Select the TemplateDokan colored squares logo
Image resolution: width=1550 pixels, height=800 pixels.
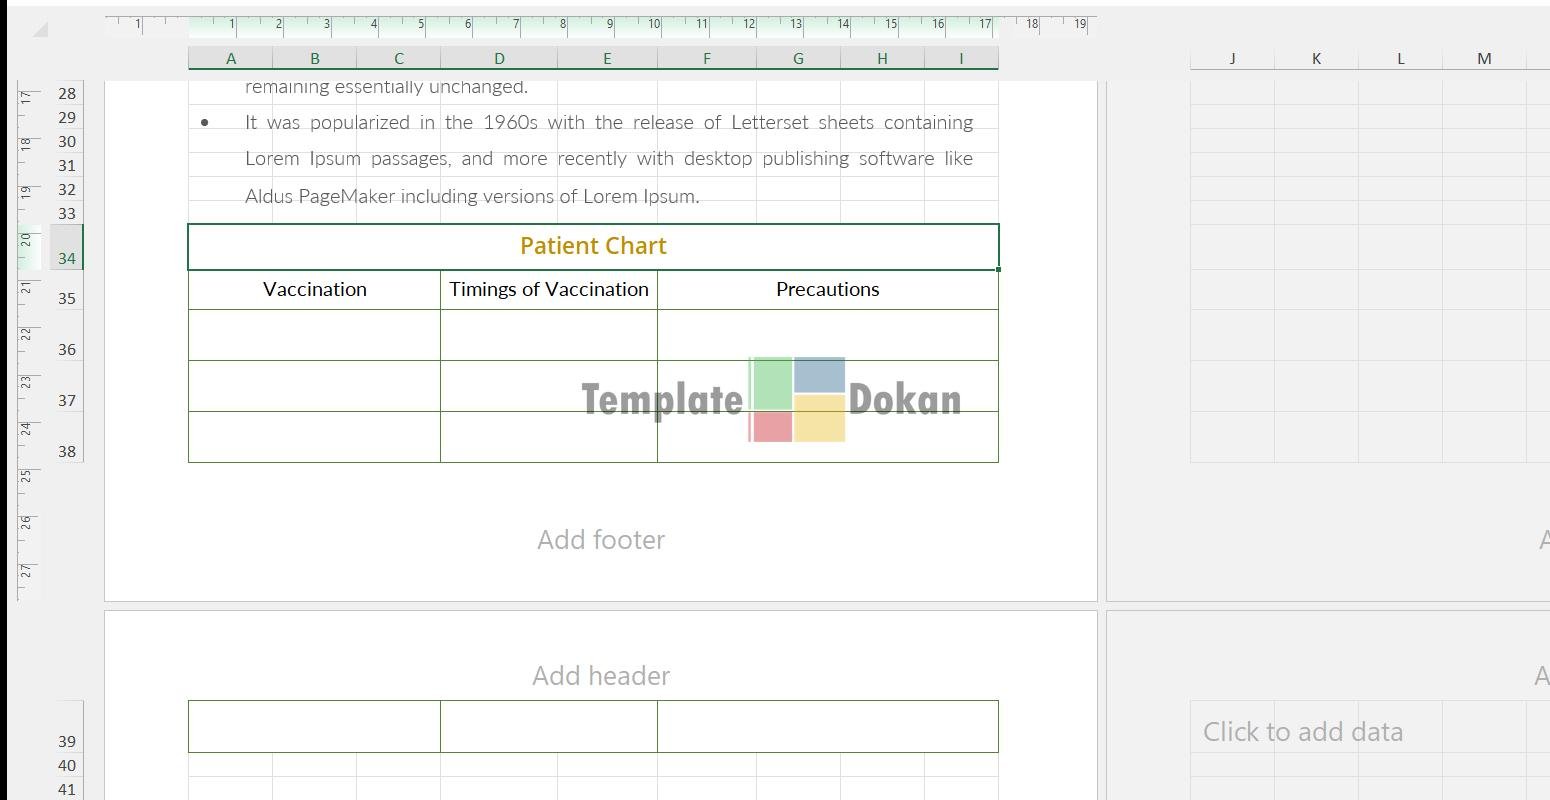[x=797, y=399]
